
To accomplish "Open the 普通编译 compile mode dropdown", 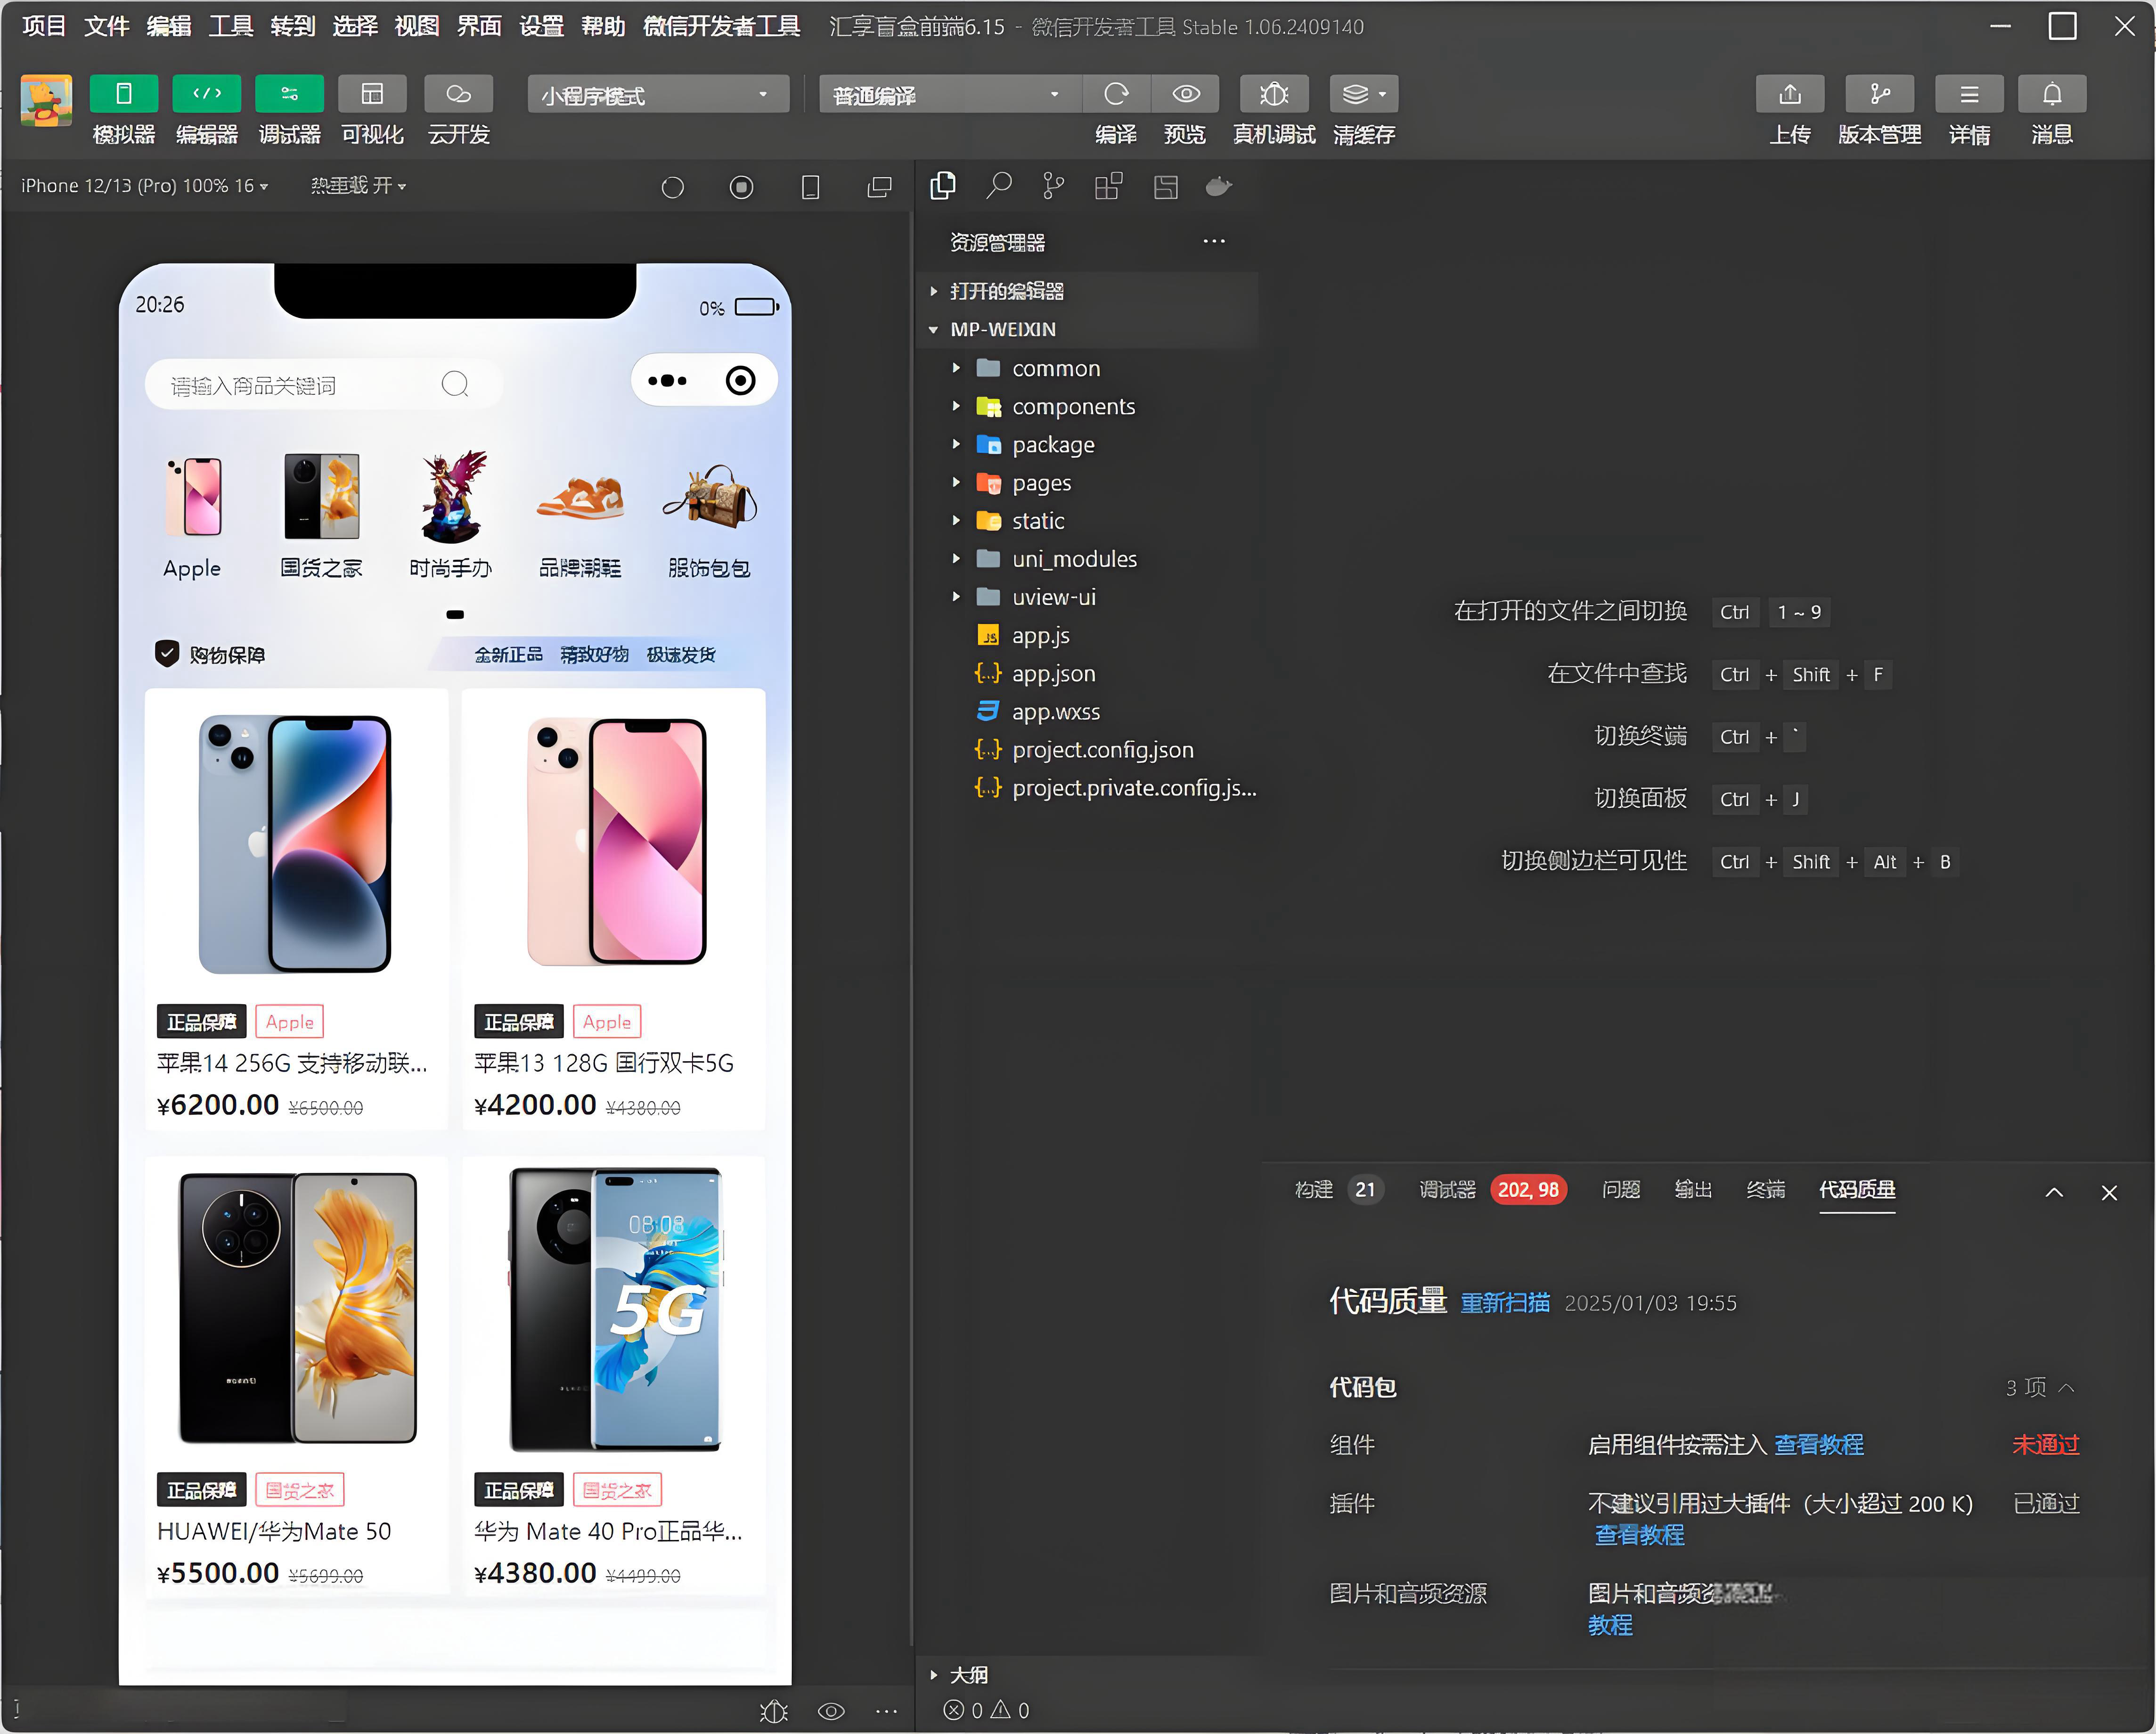I will coord(946,93).
